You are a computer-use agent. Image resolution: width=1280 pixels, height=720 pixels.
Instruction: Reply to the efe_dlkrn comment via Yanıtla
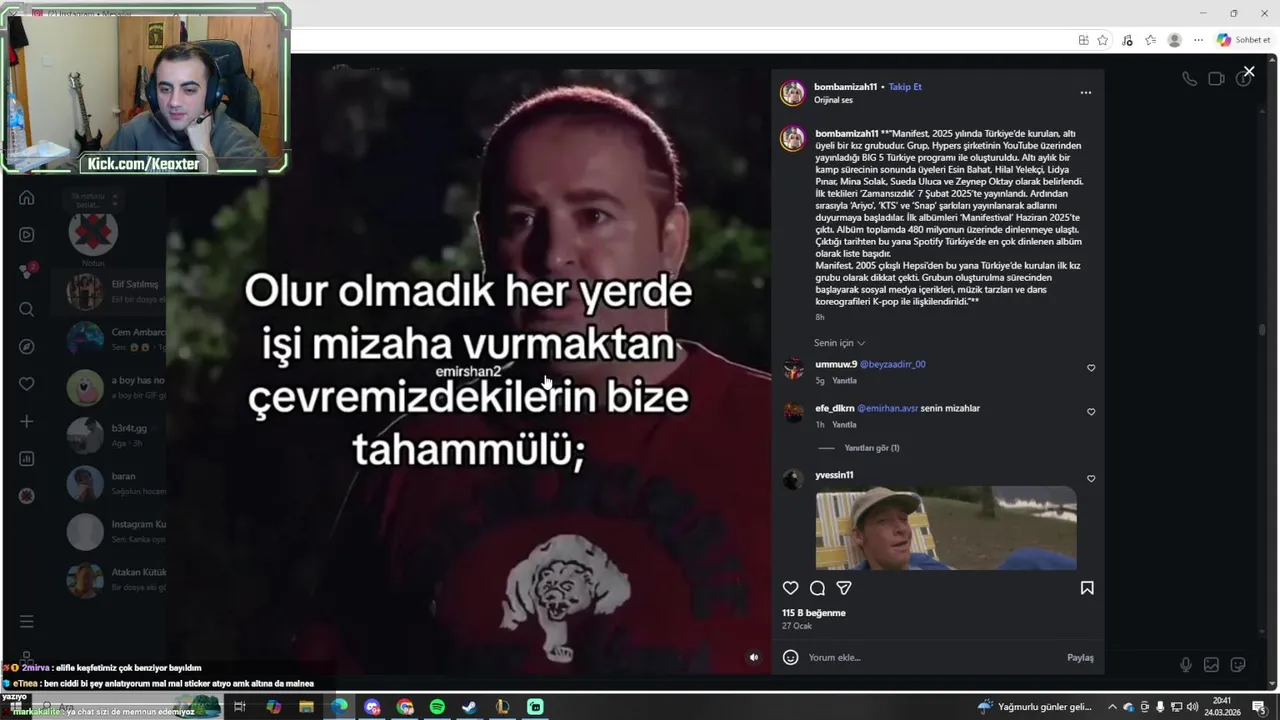[x=844, y=425]
